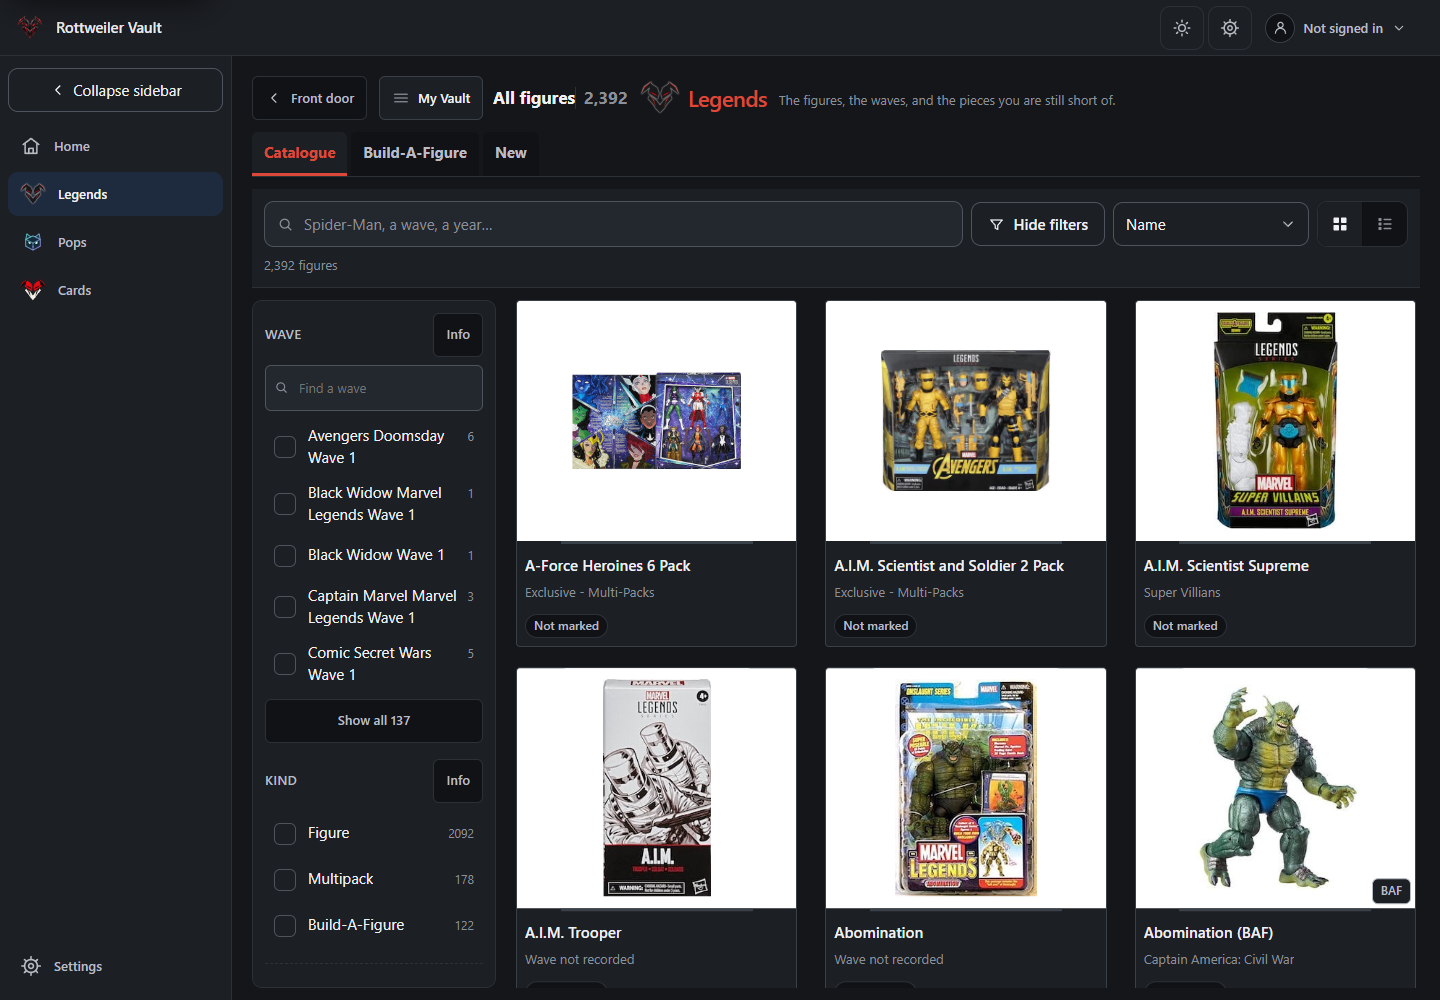Open appearance settings gear in top bar
This screenshot has height=1000, width=1440.
point(1230,28)
